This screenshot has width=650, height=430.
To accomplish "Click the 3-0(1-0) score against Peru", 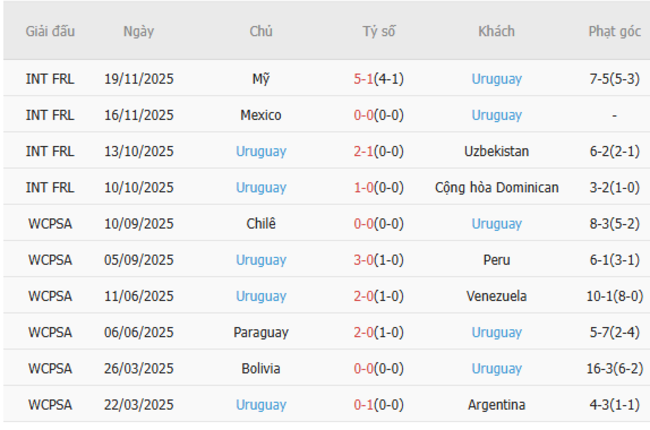I will [379, 260].
